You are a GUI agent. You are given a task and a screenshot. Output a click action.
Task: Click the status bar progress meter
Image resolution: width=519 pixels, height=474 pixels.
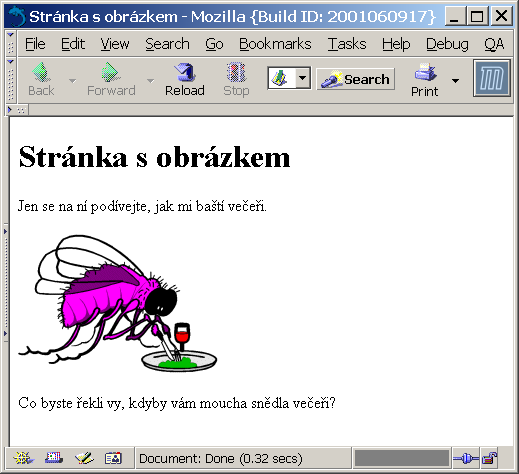(x=402, y=458)
